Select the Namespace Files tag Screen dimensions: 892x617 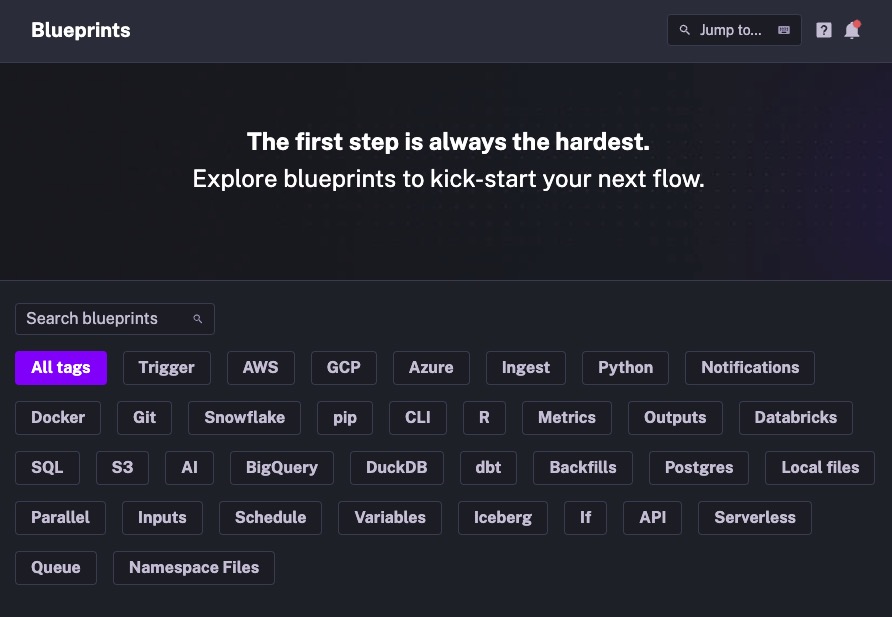click(x=194, y=568)
